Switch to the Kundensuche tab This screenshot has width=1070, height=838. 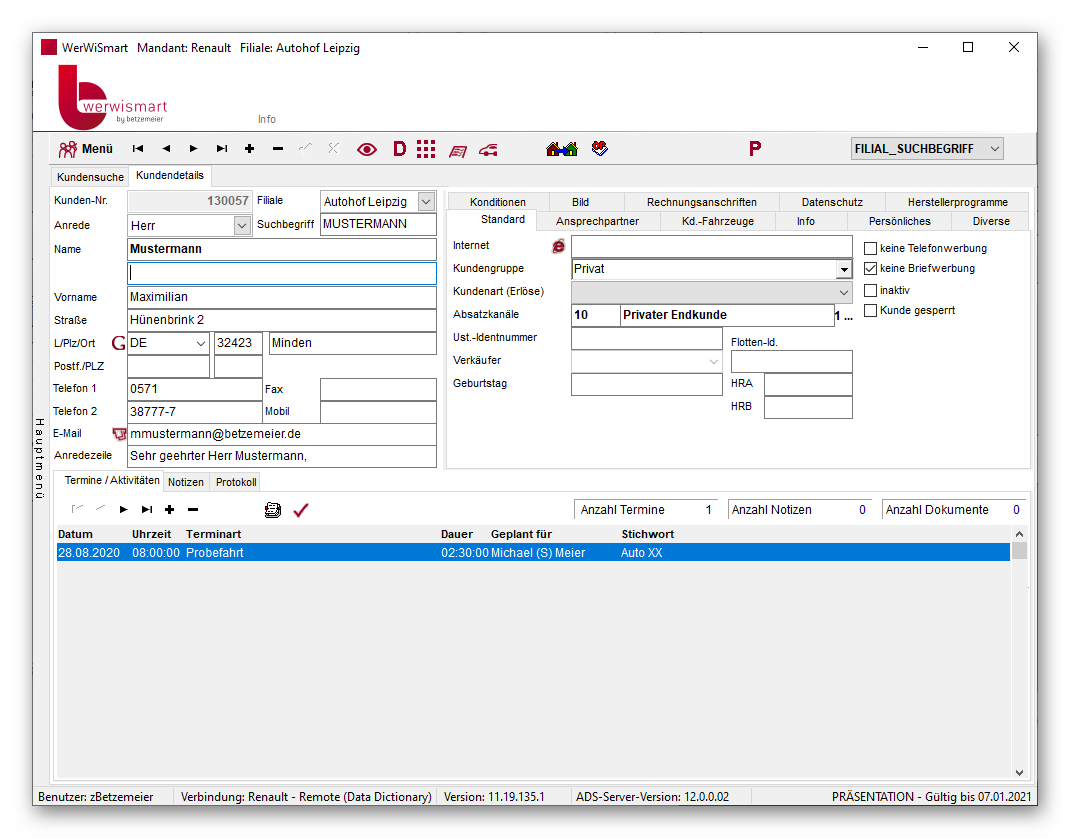click(x=90, y=177)
